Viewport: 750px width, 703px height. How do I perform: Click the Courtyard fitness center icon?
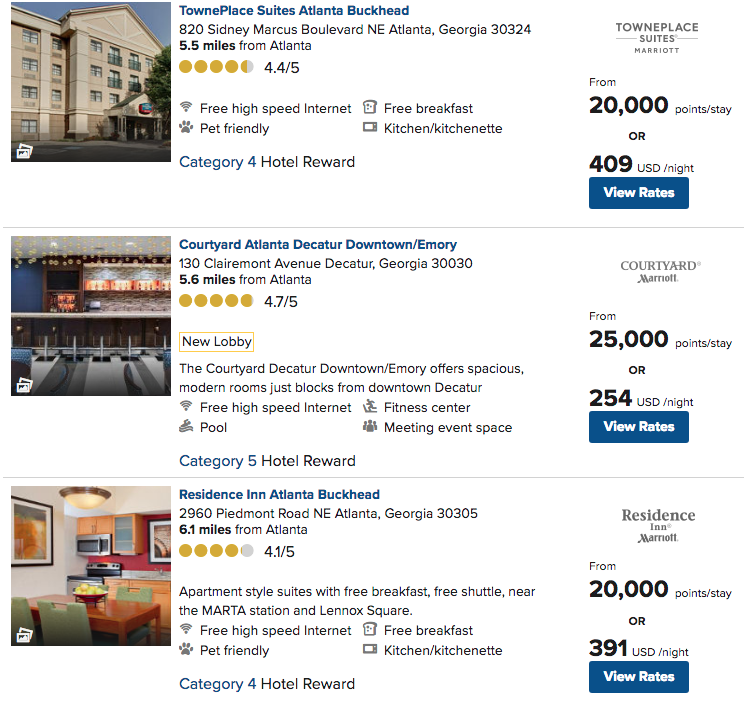[x=370, y=407]
